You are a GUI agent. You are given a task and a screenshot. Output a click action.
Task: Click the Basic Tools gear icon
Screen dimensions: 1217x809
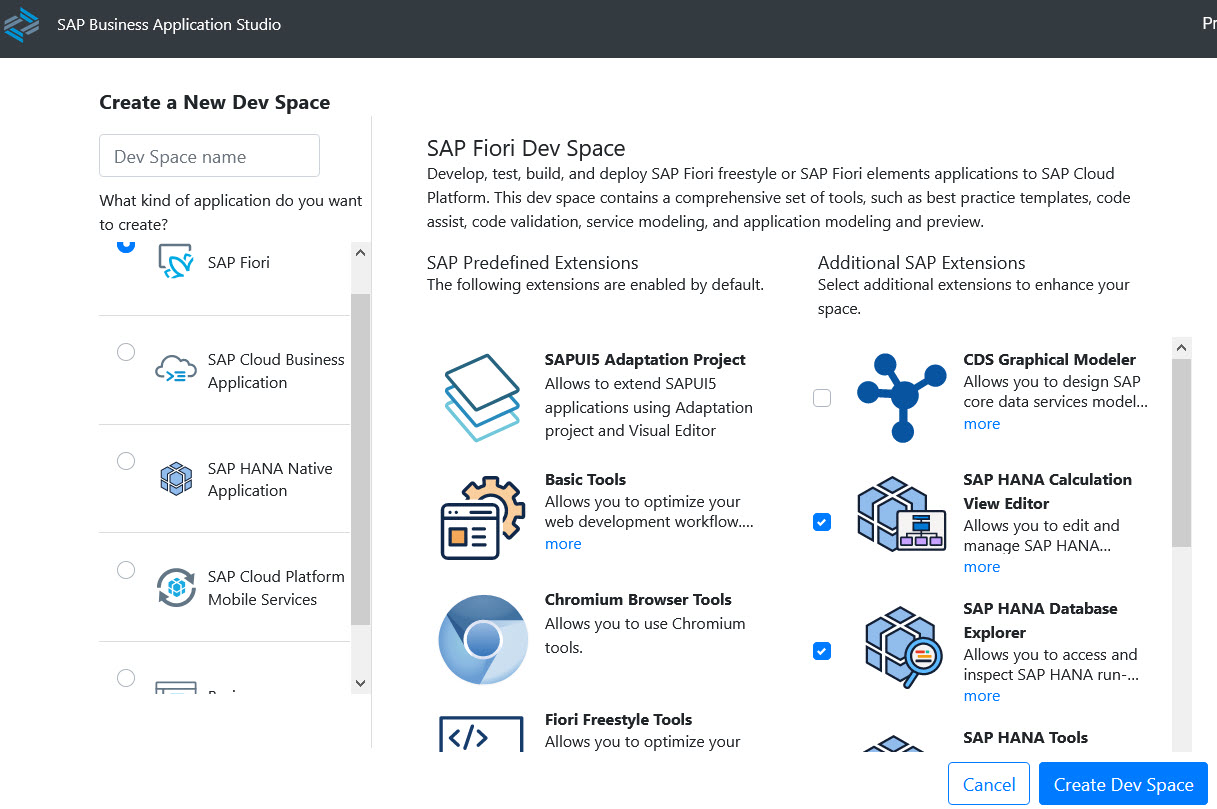coord(483,516)
